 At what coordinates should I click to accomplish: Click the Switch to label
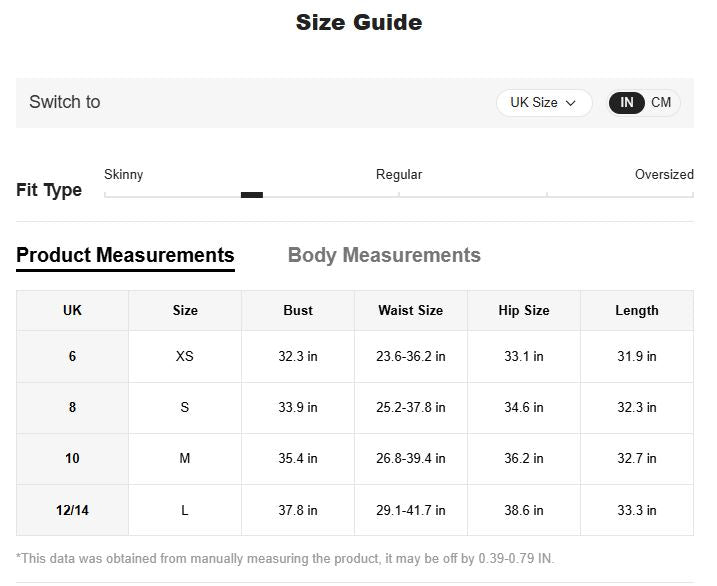65,102
